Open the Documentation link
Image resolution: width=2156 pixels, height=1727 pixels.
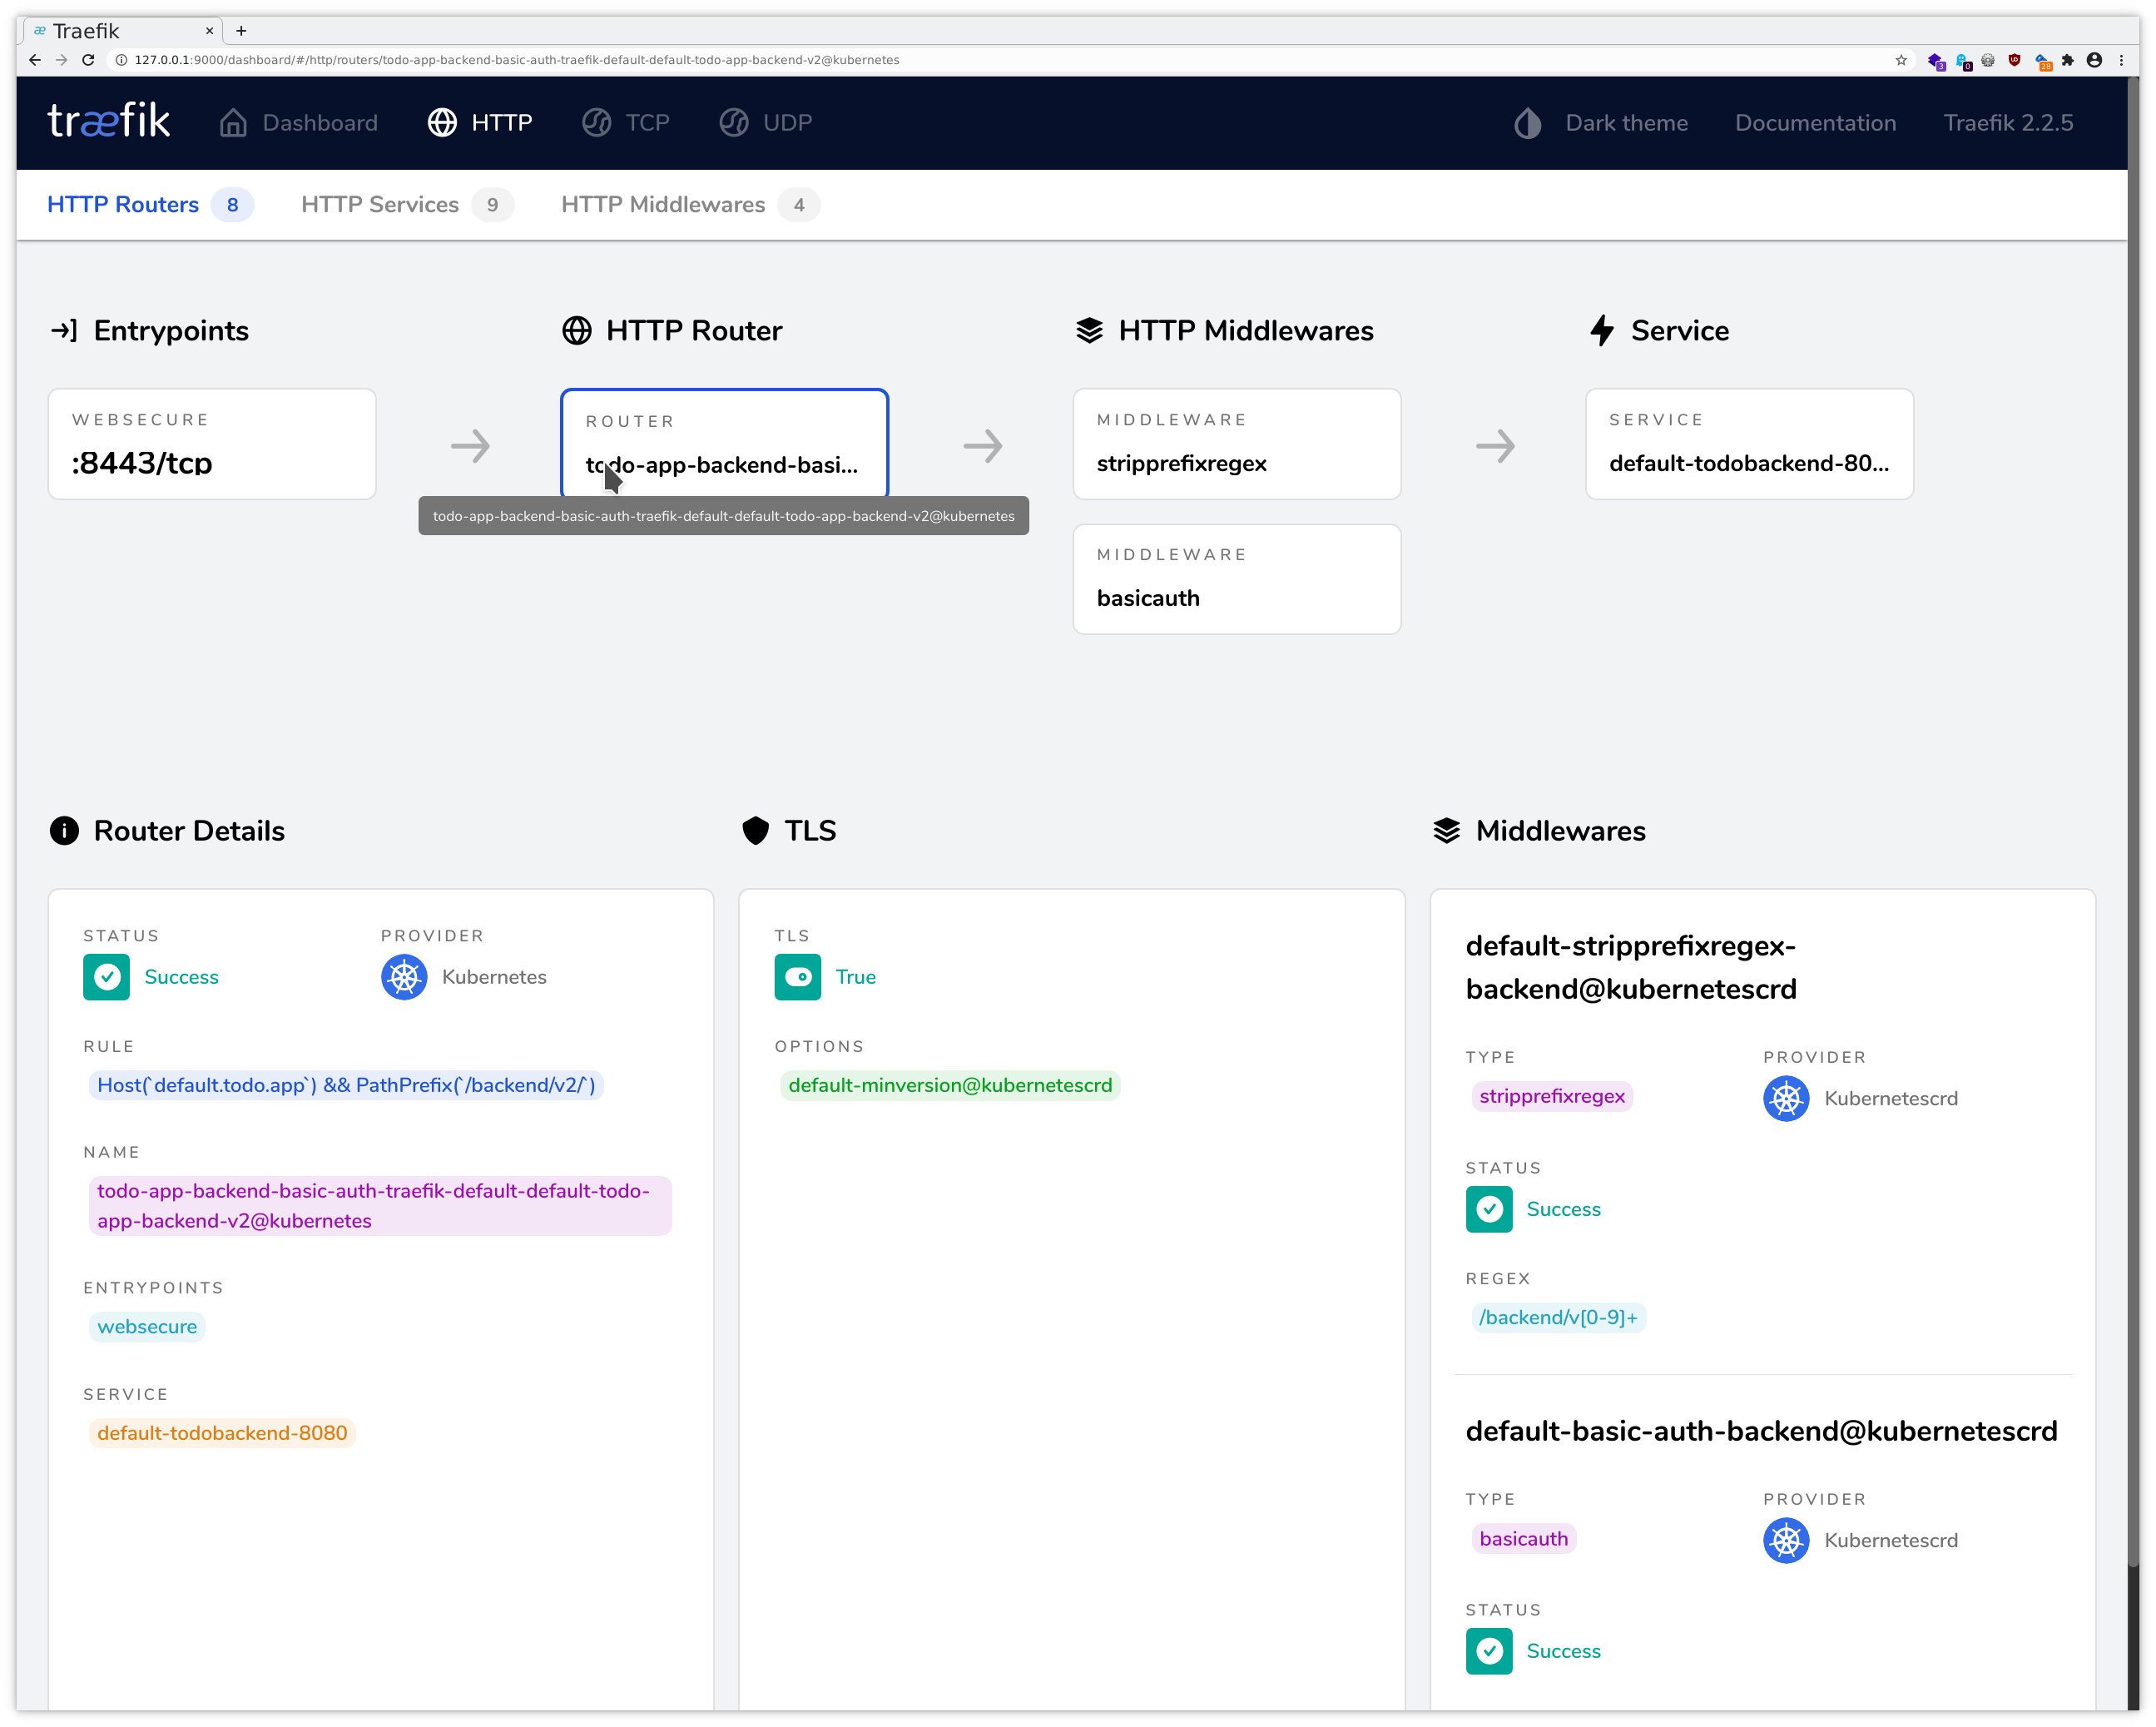[x=1815, y=122]
